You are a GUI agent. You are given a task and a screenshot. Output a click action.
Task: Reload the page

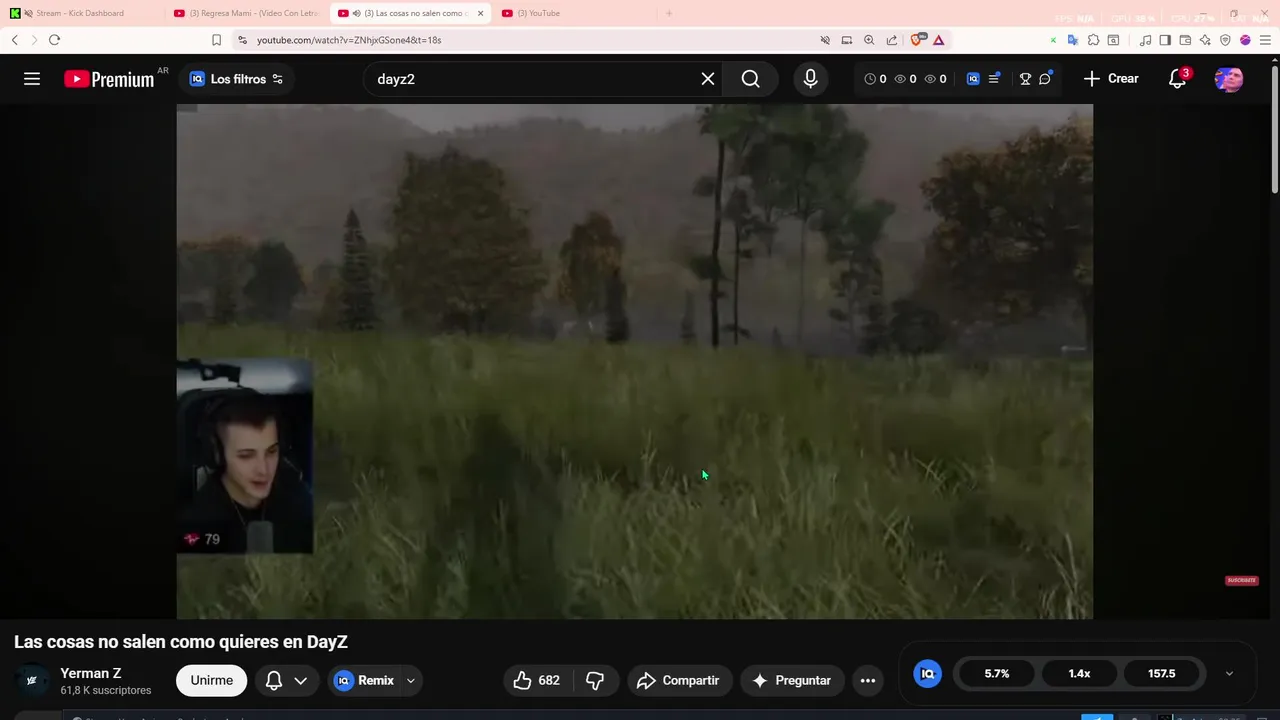54,40
